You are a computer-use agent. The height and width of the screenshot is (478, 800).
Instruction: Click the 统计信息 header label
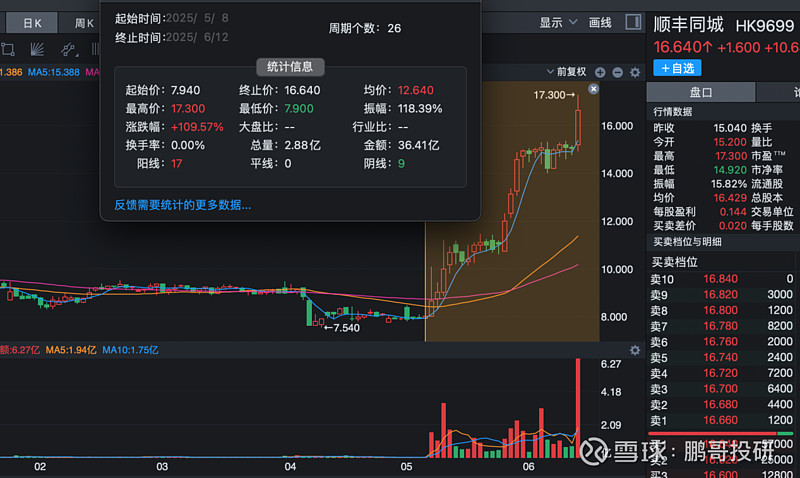290,66
